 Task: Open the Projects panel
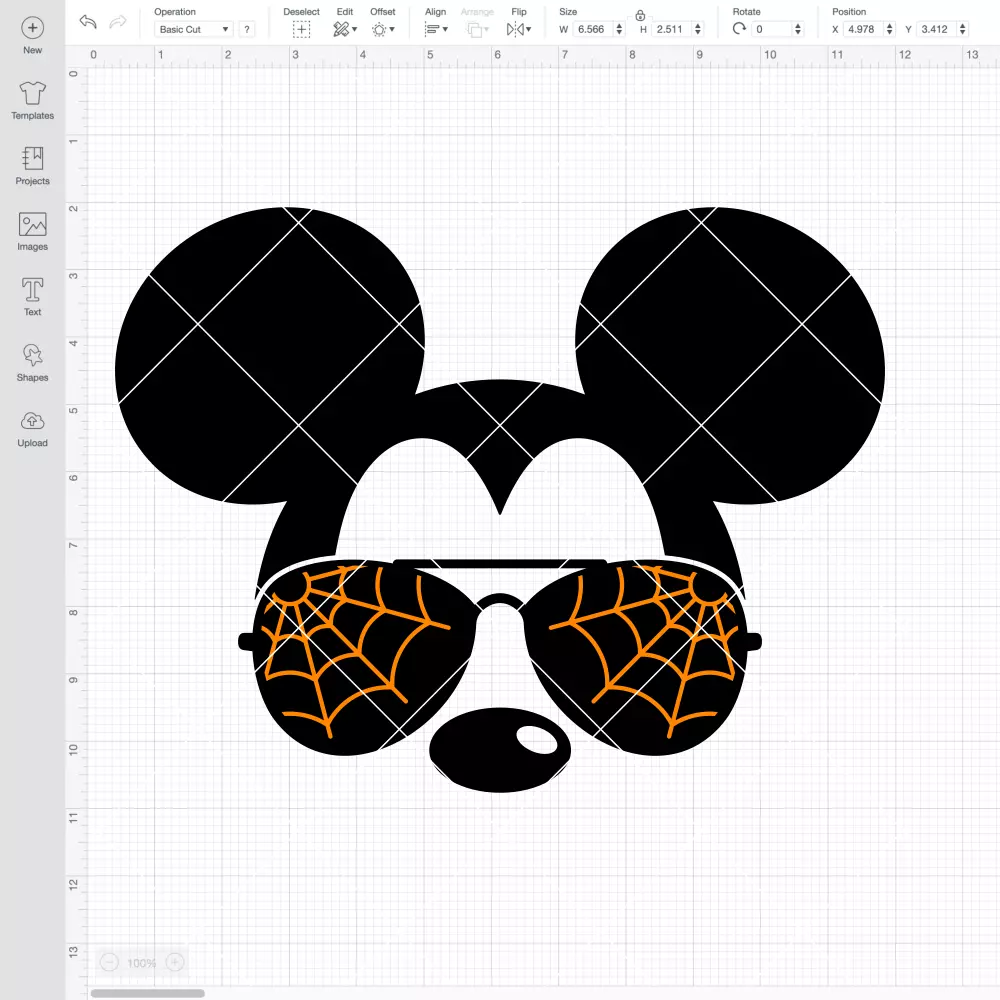pyautogui.click(x=33, y=166)
